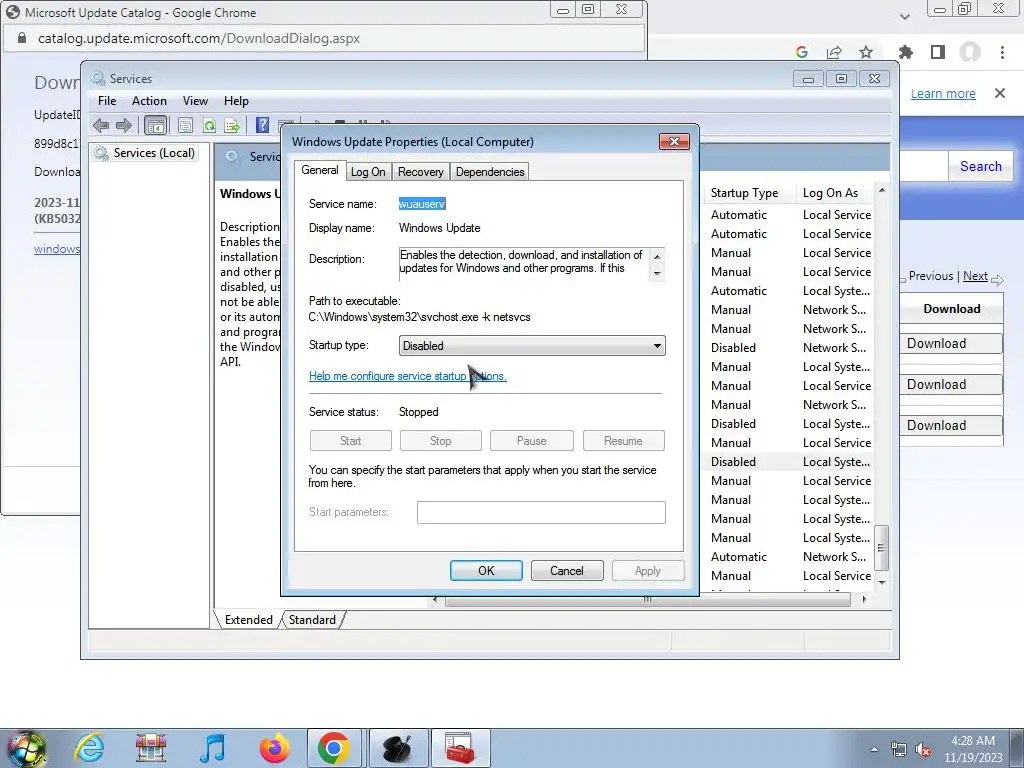The image size is (1024, 768).
Task: Open Chrome's extensions puzzle icon
Action: [x=906, y=52]
